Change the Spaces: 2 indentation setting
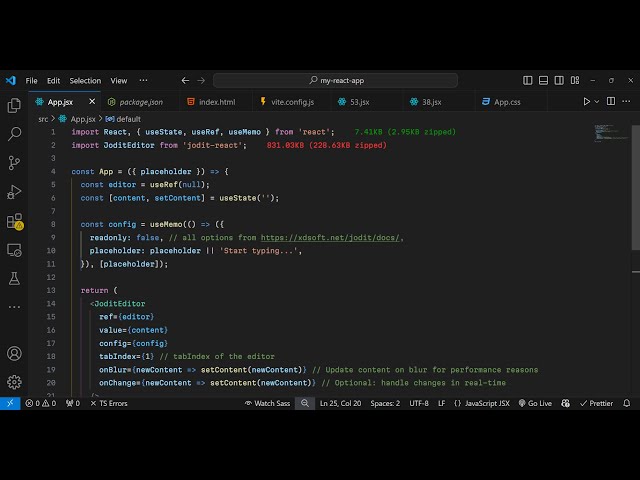The width and height of the screenshot is (640, 480). [x=385, y=403]
